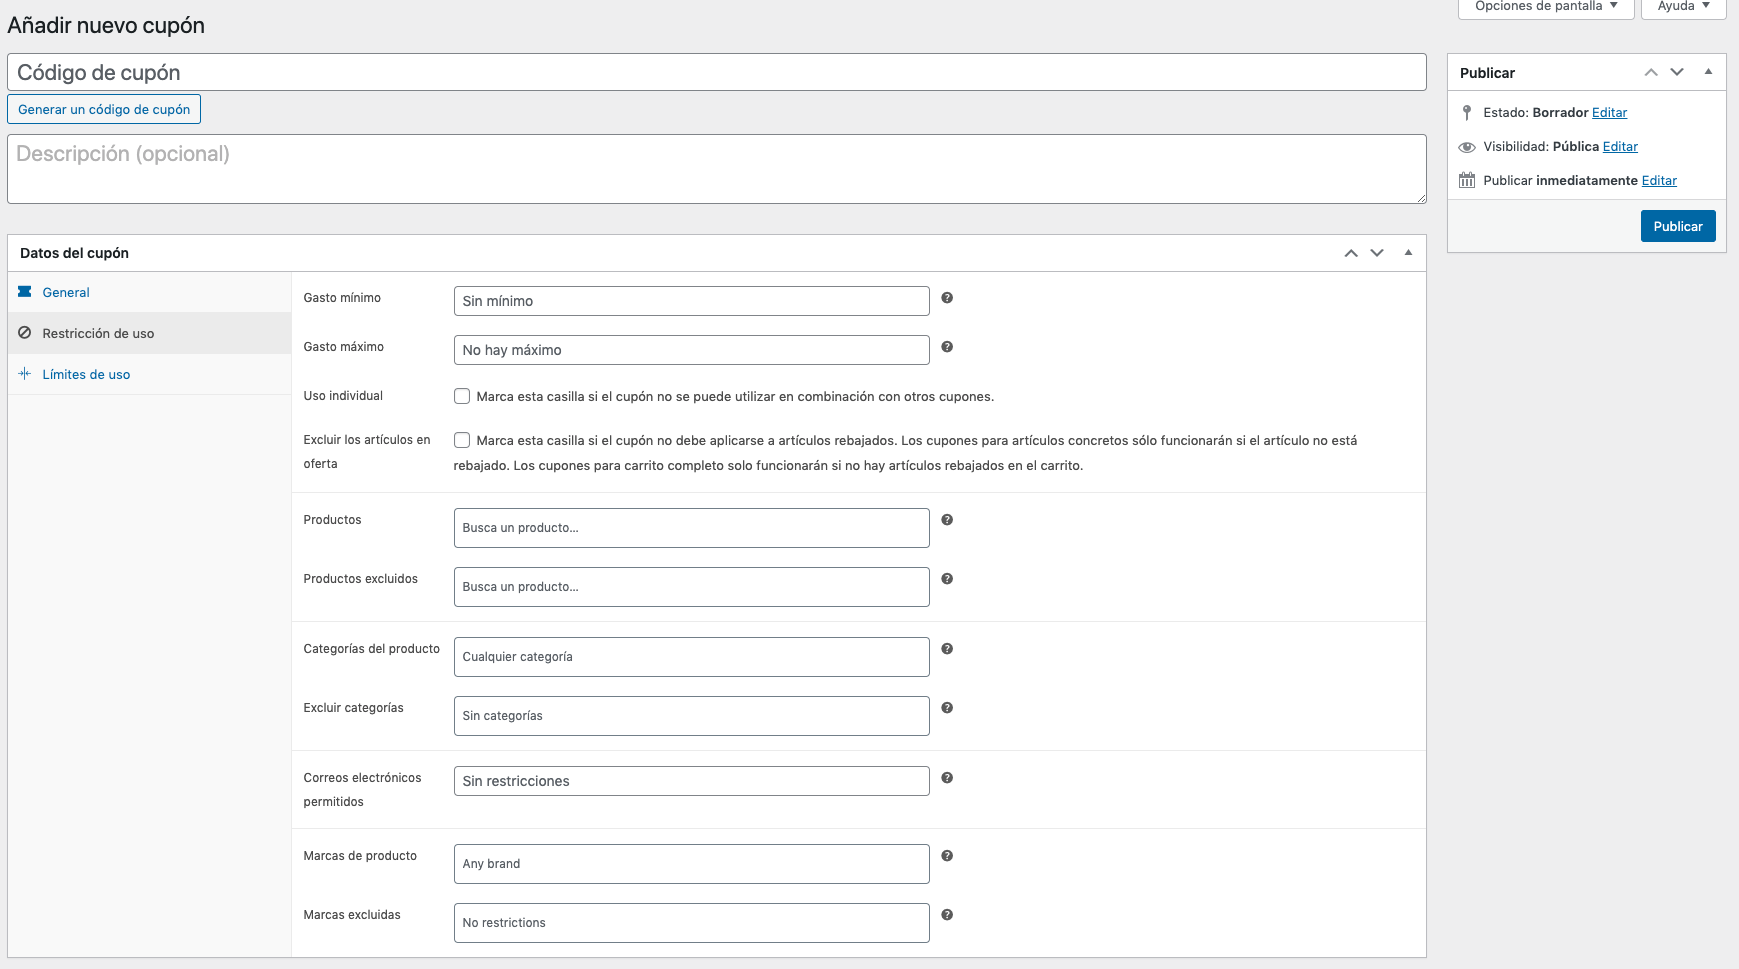The width and height of the screenshot is (1739, 969).
Task: Edit the Estado Borrador status
Action: (1609, 113)
